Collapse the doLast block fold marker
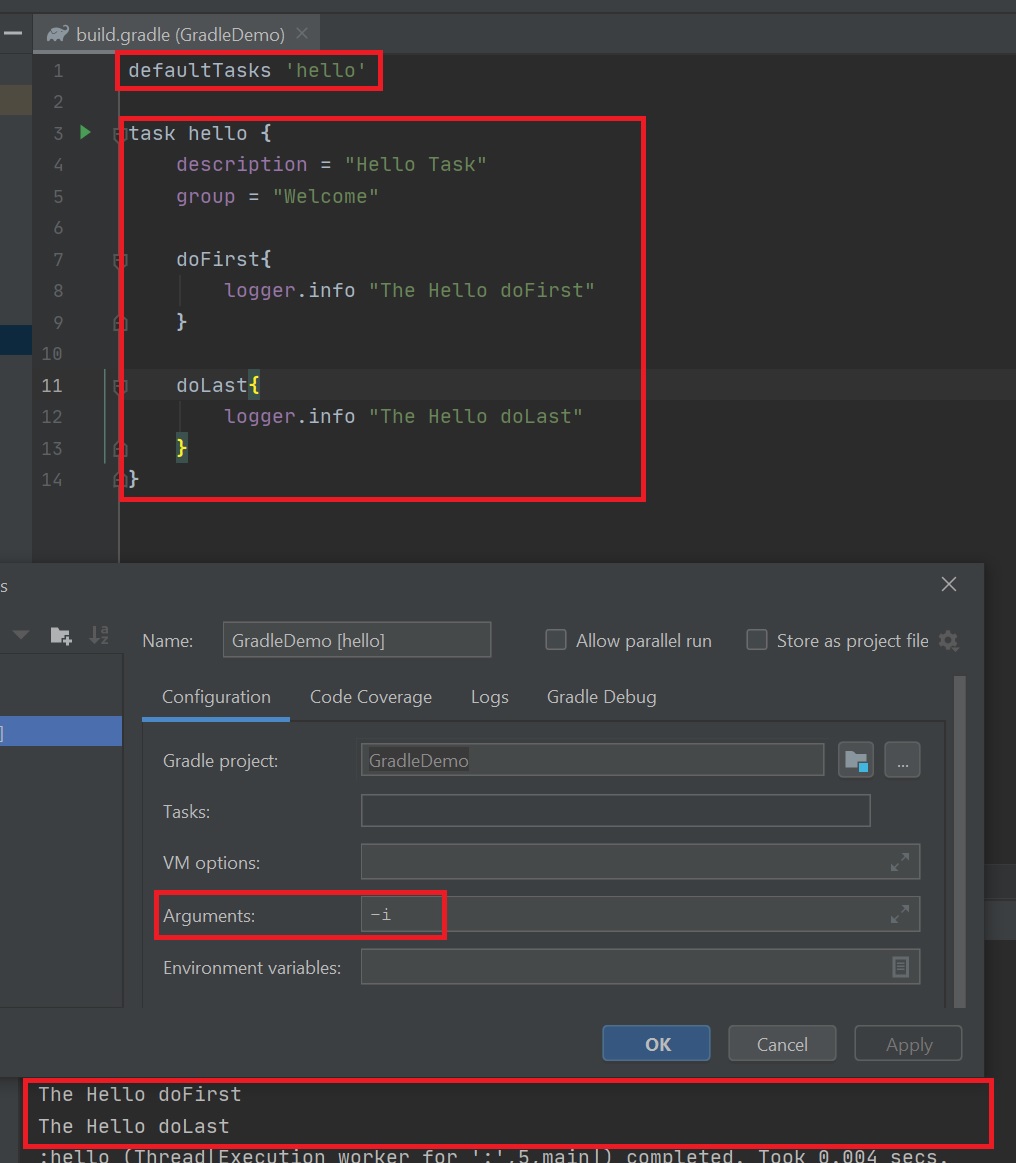 pos(120,386)
